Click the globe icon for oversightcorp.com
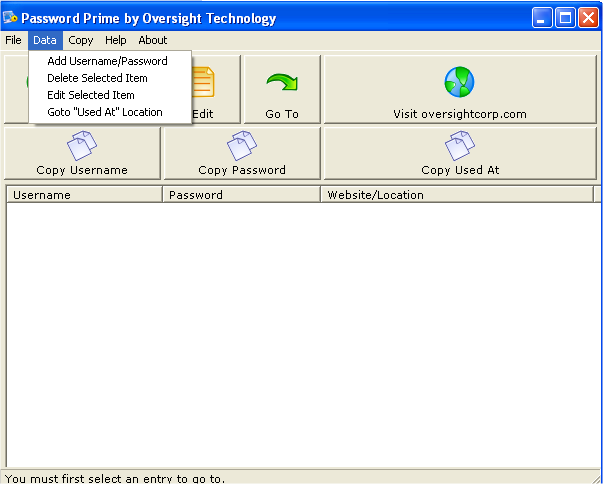Viewport: 603px width, 484px height. [x=460, y=82]
